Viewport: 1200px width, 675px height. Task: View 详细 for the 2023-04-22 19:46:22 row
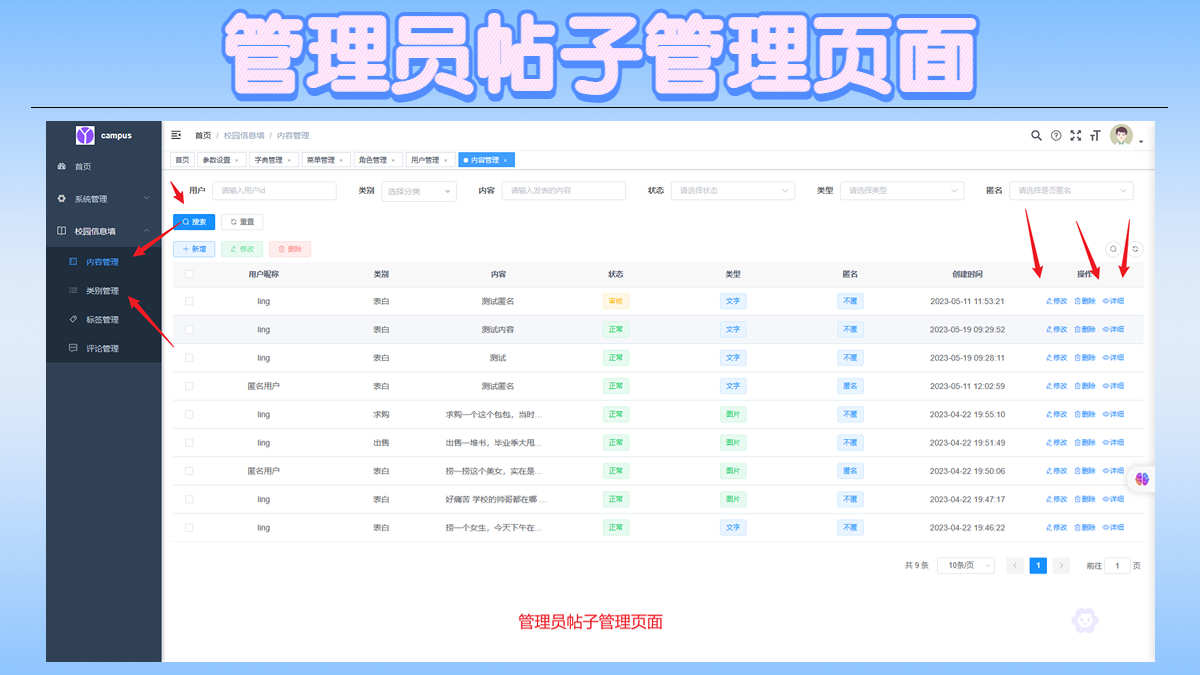pos(1113,527)
